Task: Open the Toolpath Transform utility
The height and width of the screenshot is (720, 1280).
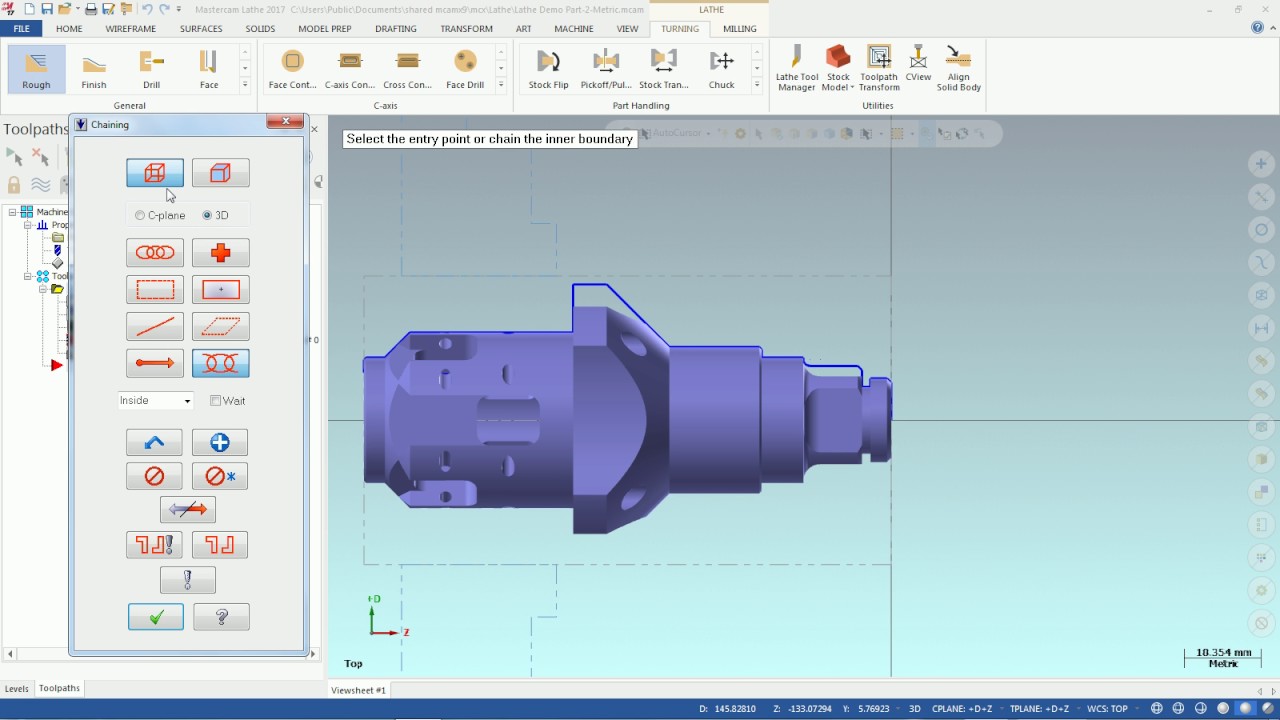Action: 879,68
